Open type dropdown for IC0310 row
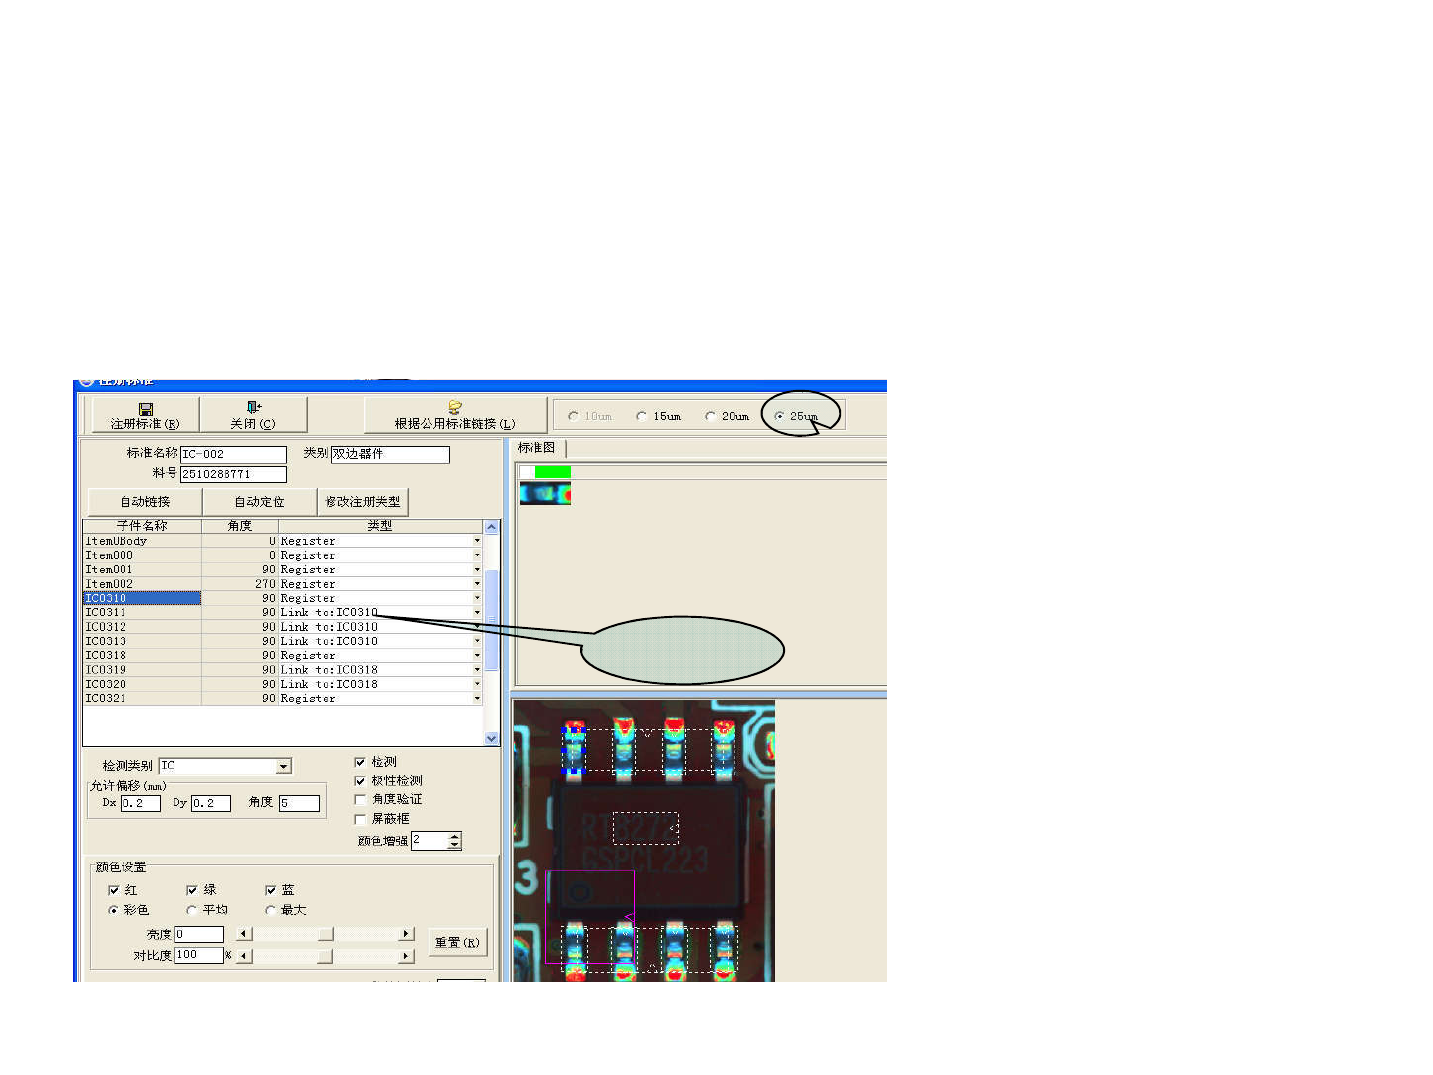The image size is (1433, 1075). pos(477,598)
